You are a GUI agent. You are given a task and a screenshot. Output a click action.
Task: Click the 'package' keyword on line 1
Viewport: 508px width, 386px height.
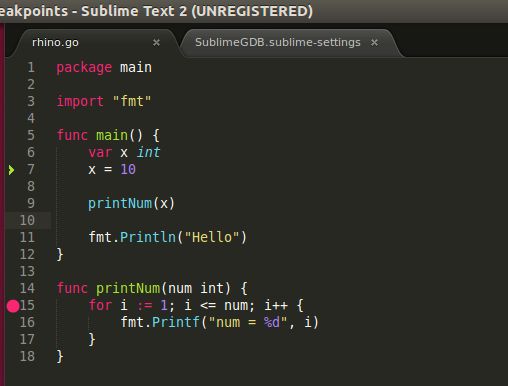click(x=84, y=68)
